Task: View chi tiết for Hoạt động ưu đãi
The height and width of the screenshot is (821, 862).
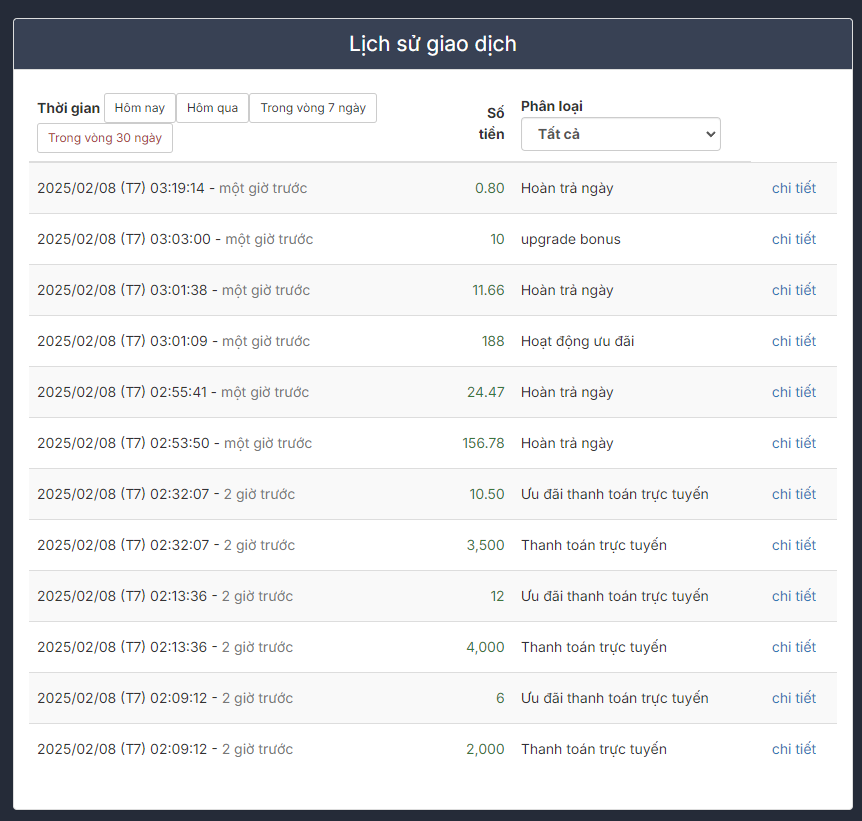Action: 793,341
